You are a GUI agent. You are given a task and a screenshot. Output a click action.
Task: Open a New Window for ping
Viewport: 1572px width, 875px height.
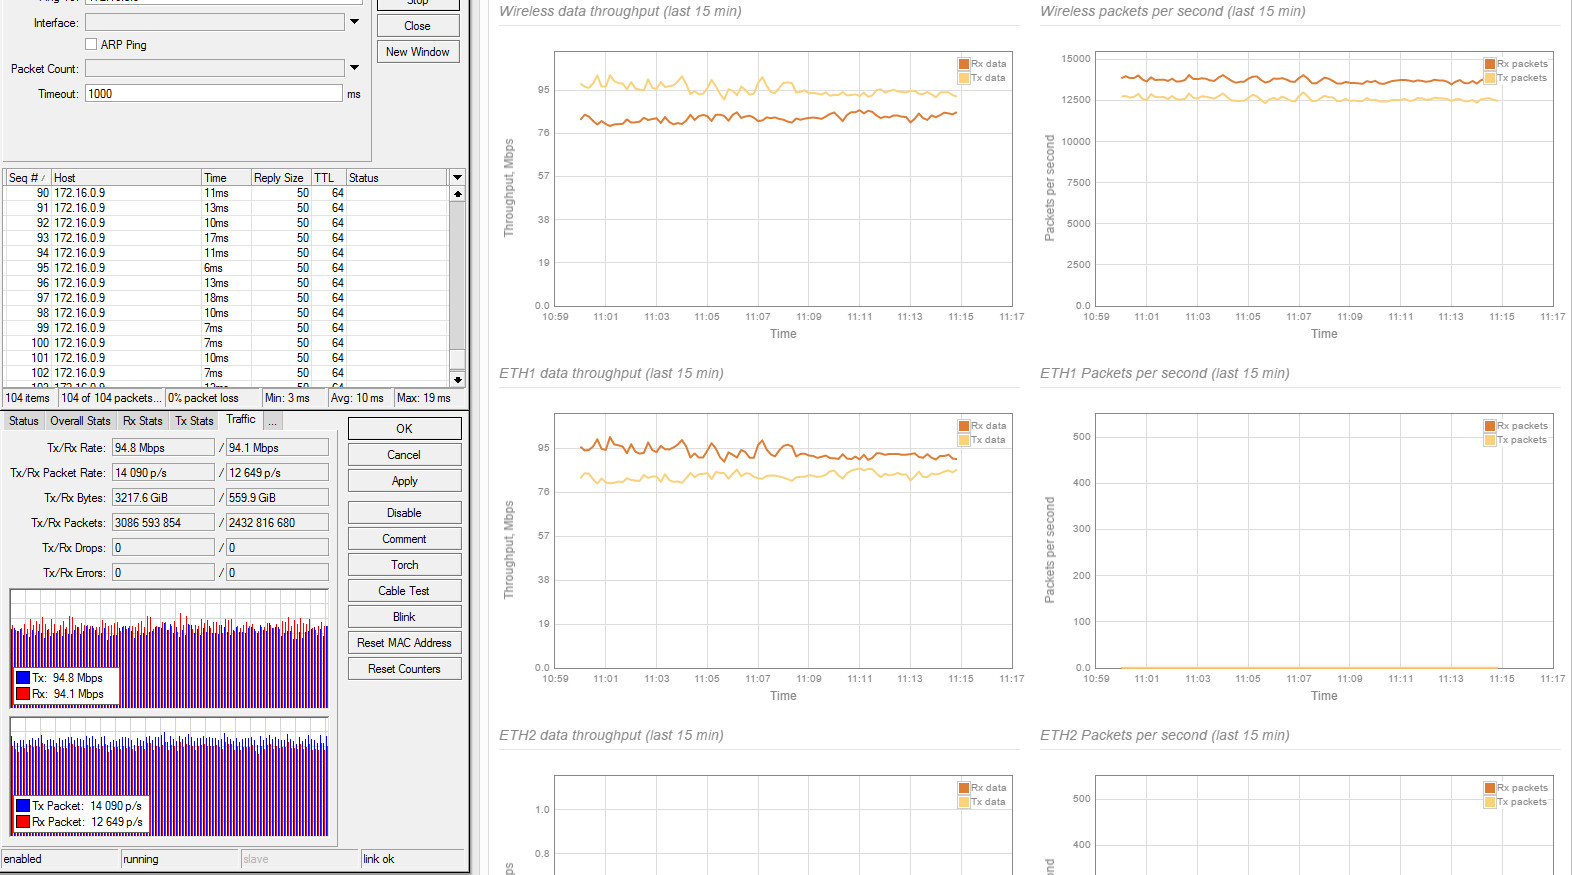coord(418,52)
